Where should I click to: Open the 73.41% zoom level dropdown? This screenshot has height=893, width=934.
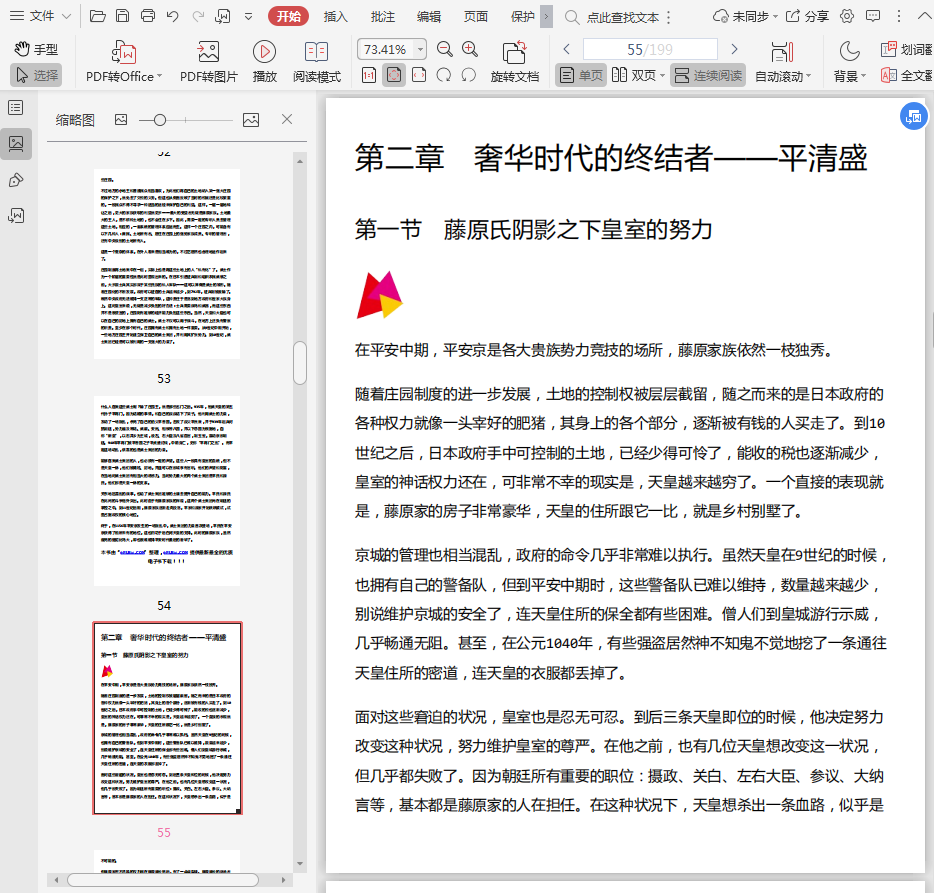click(x=420, y=49)
